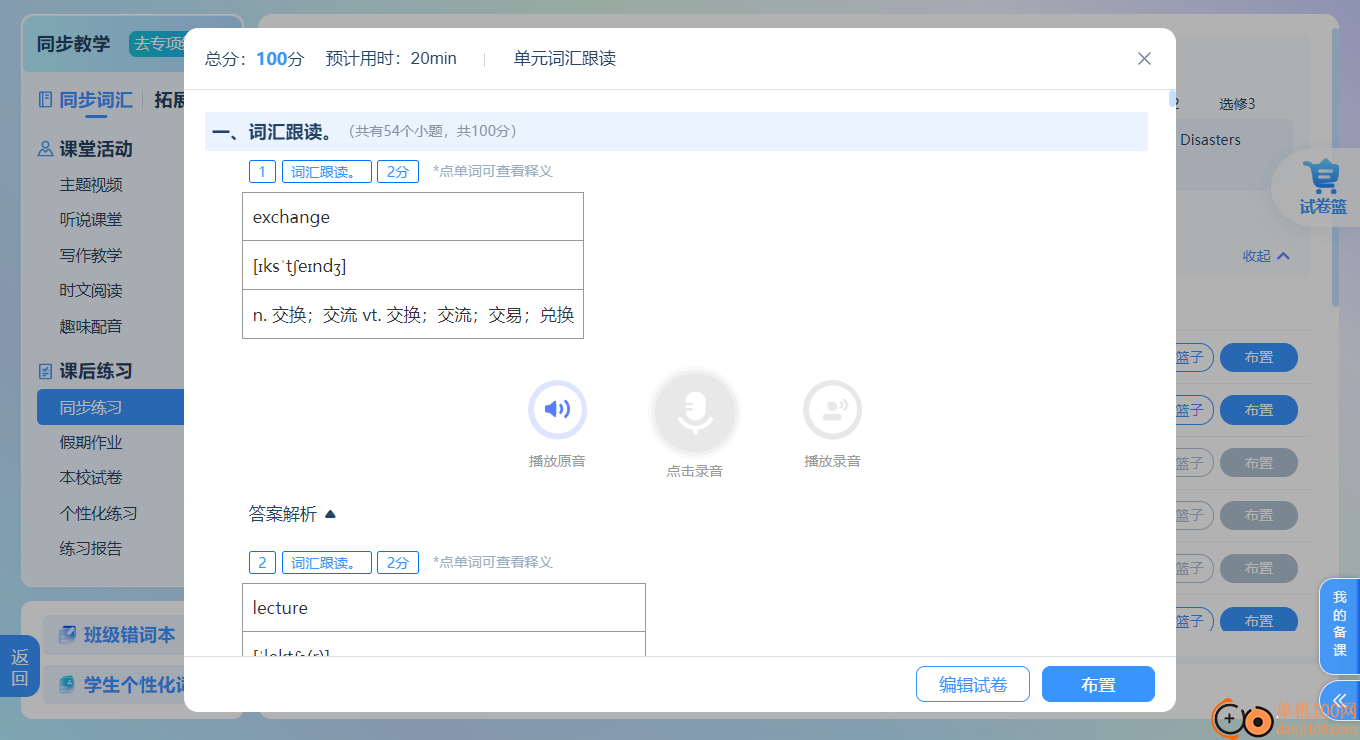The width and height of the screenshot is (1360, 740).
Task: Open 趣味配音 menu item
Action: pos(91,326)
